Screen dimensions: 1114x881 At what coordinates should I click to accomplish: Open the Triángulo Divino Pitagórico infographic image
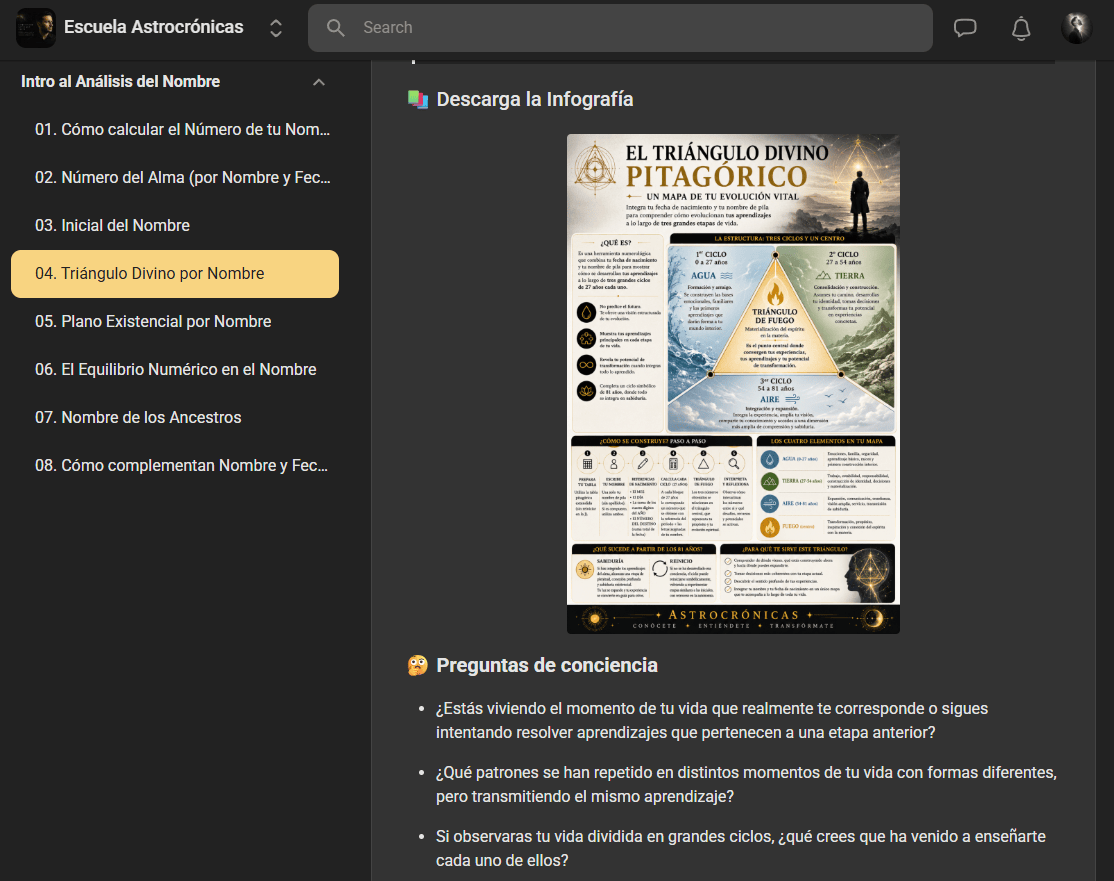[x=733, y=384]
